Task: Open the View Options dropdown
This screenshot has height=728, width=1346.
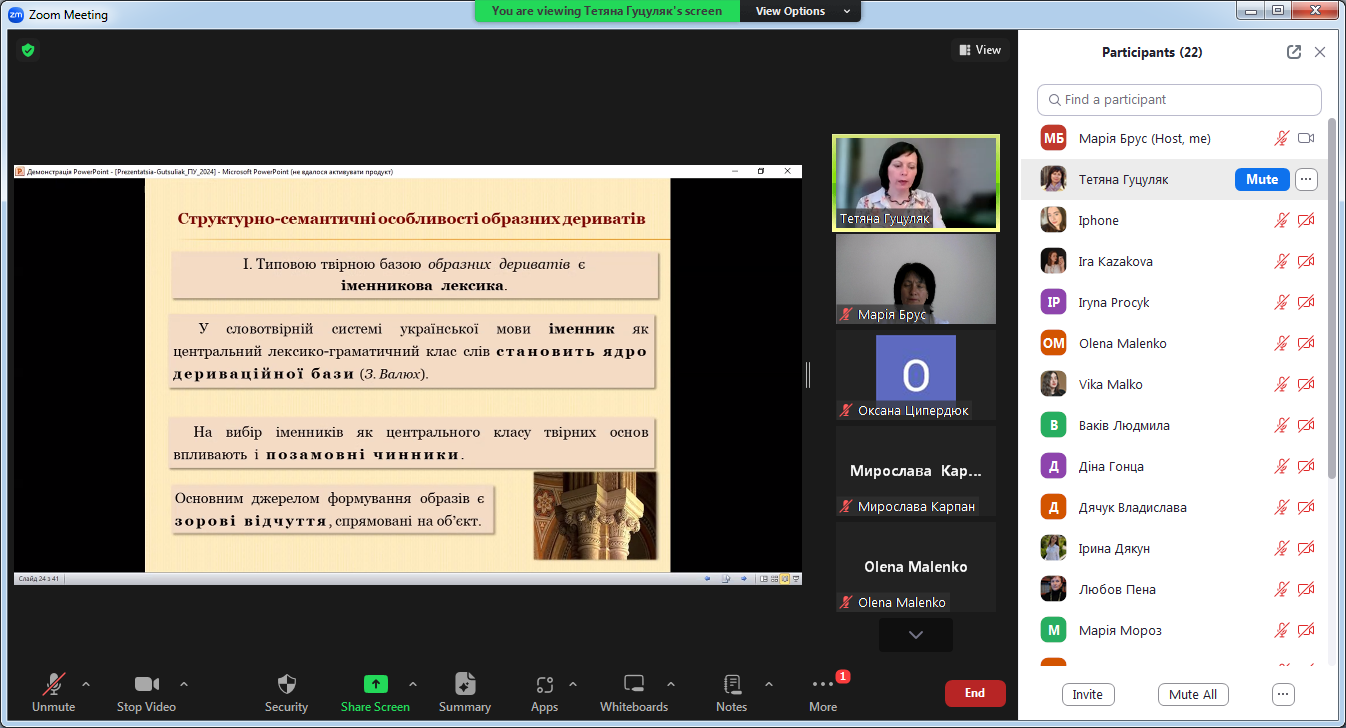Action: pyautogui.click(x=801, y=11)
